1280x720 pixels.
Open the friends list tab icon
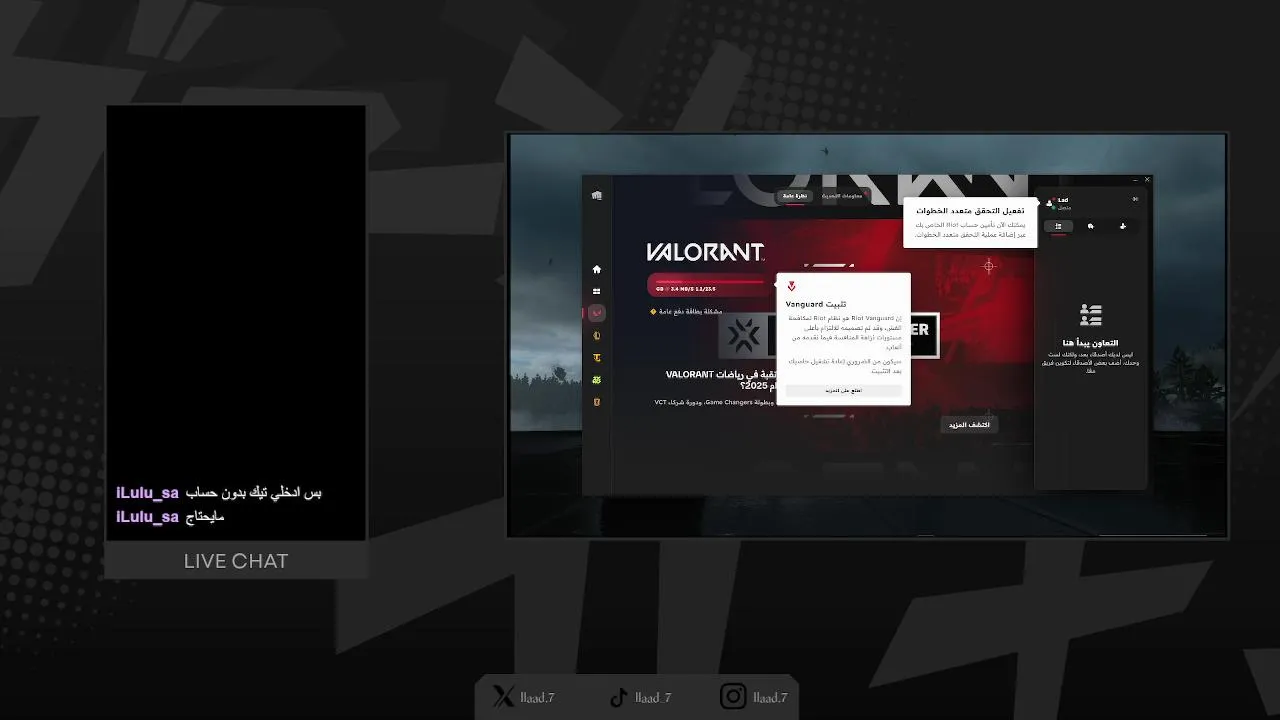click(1058, 226)
